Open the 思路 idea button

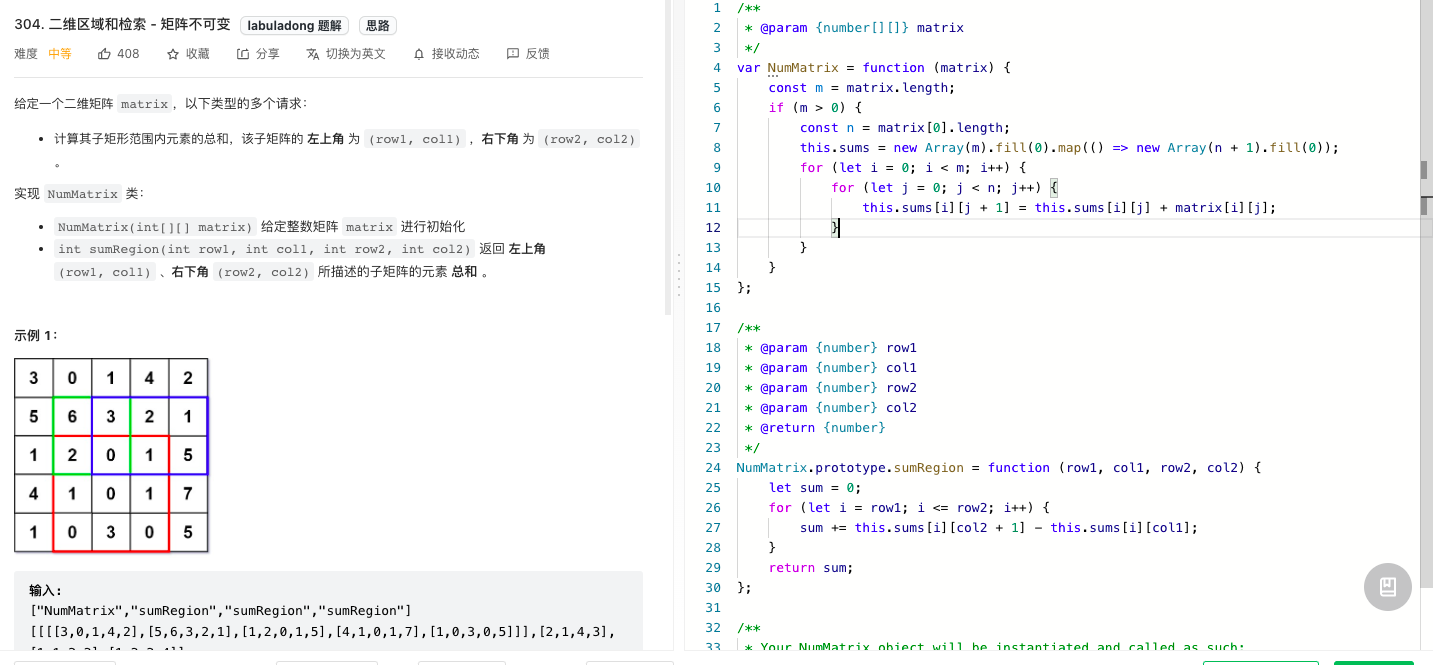coord(375,26)
